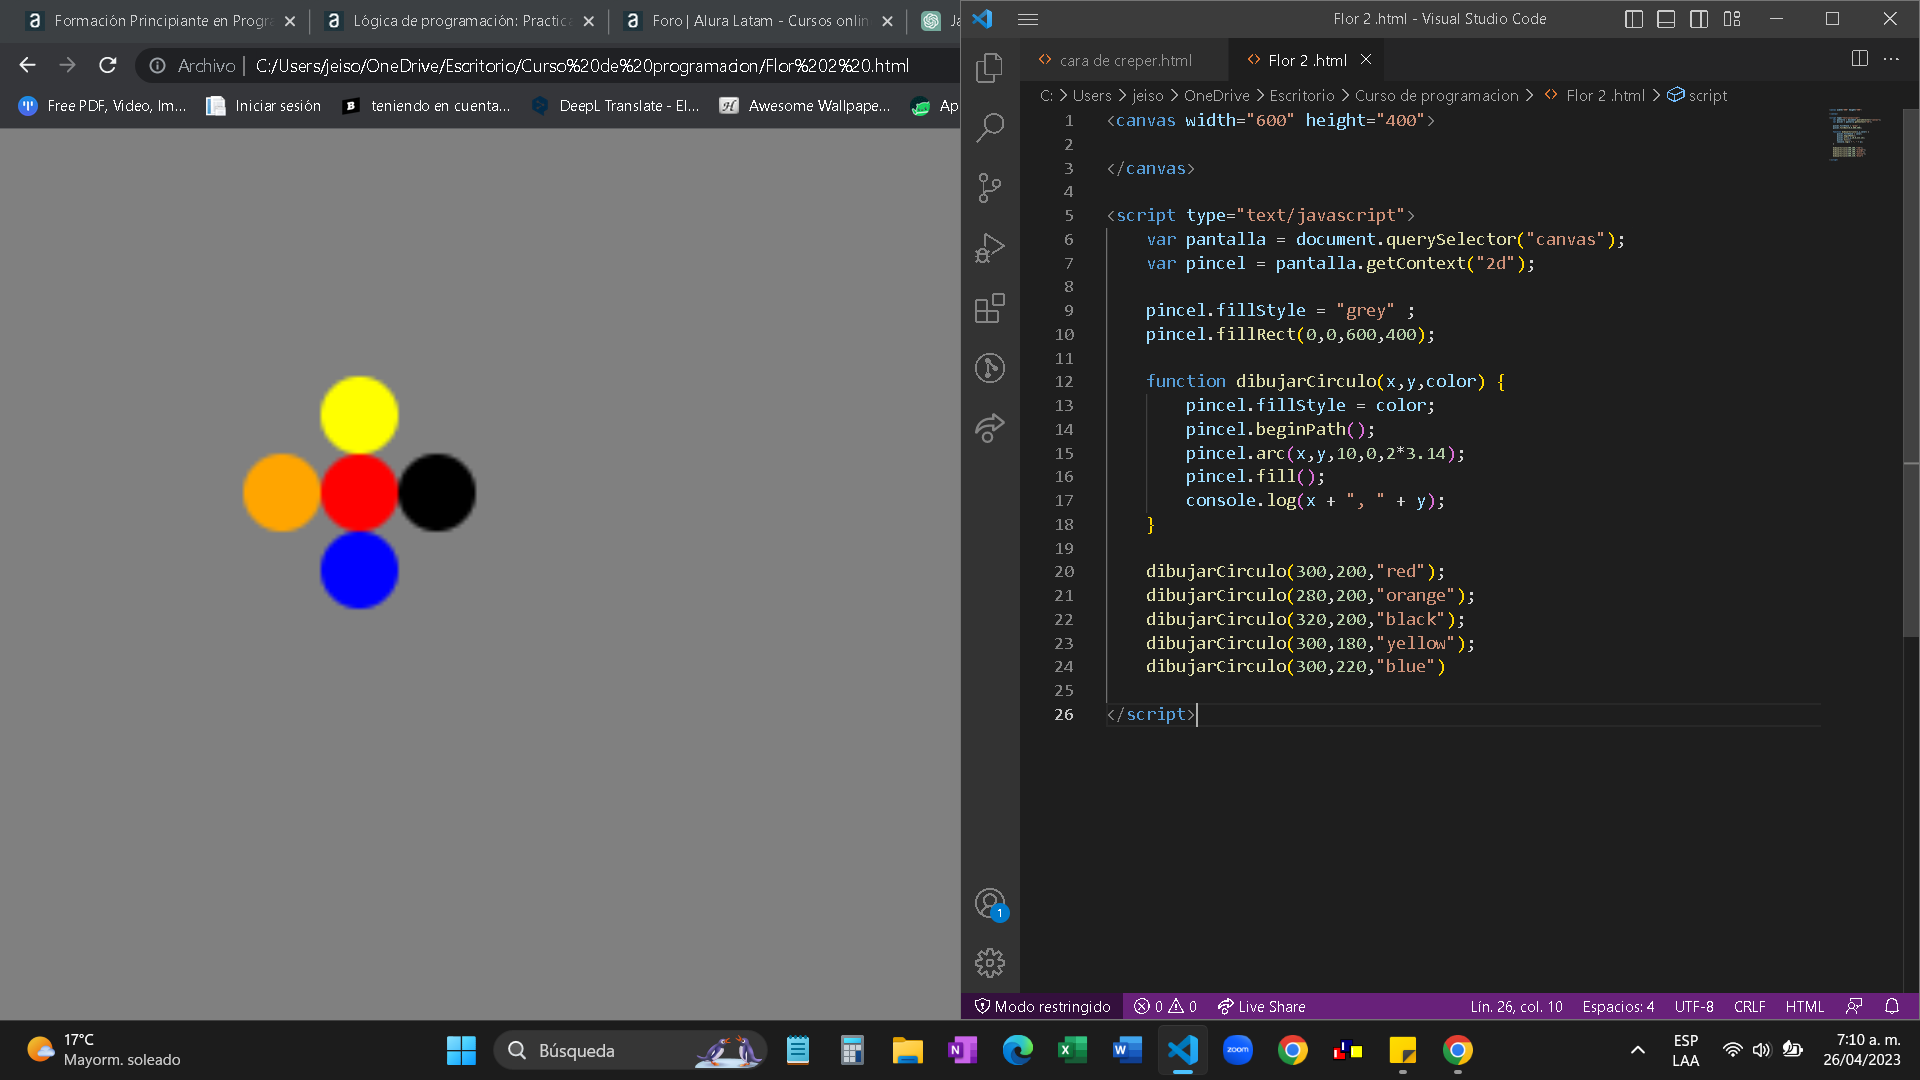1920x1080 pixels.
Task: Open Word from the taskbar
Action: 1127,1050
